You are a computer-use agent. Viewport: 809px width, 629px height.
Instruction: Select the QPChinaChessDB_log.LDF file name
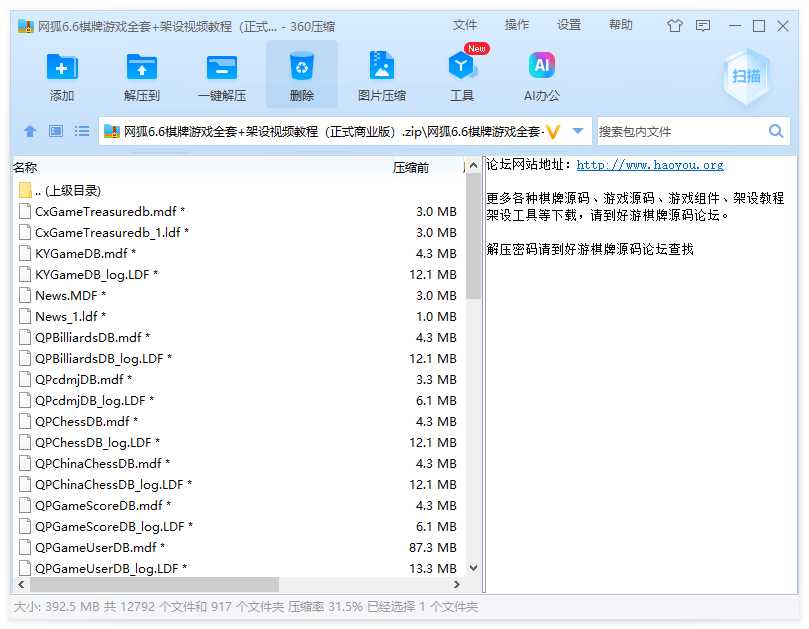pyautogui.click(x=113, y=484)
